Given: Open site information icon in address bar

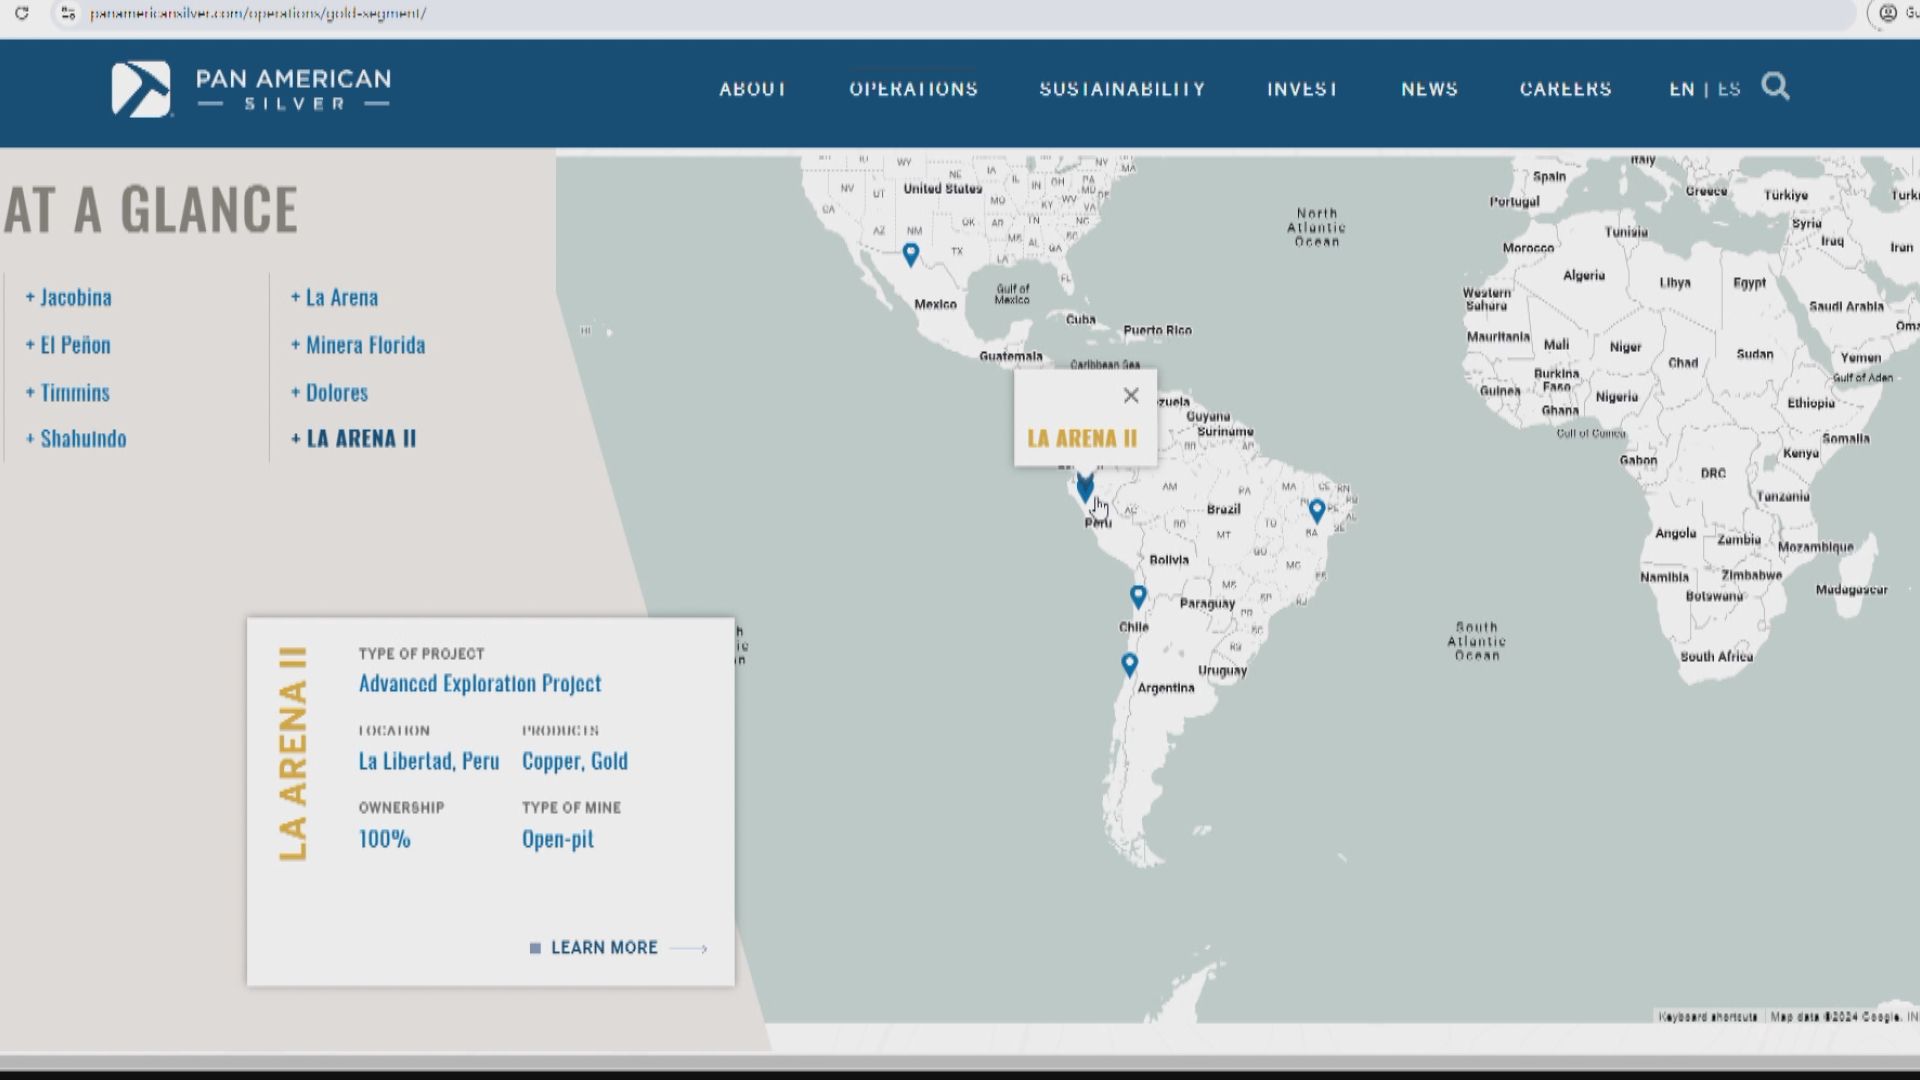Looking at the screenshot, I should pyautogui.click(x=68, y=13).
